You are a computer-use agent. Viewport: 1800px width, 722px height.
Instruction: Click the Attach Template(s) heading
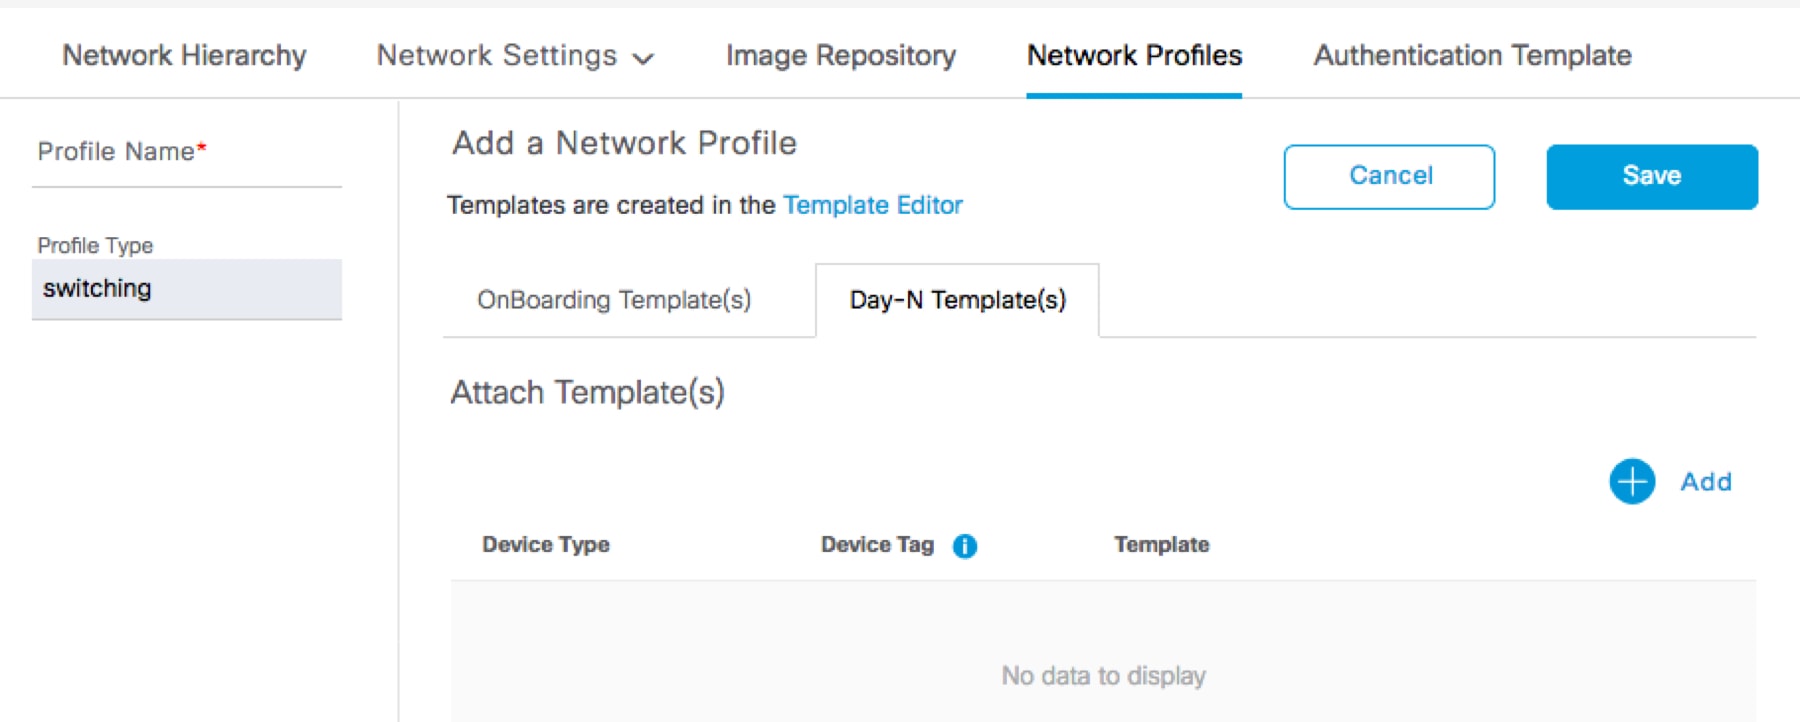588,392
